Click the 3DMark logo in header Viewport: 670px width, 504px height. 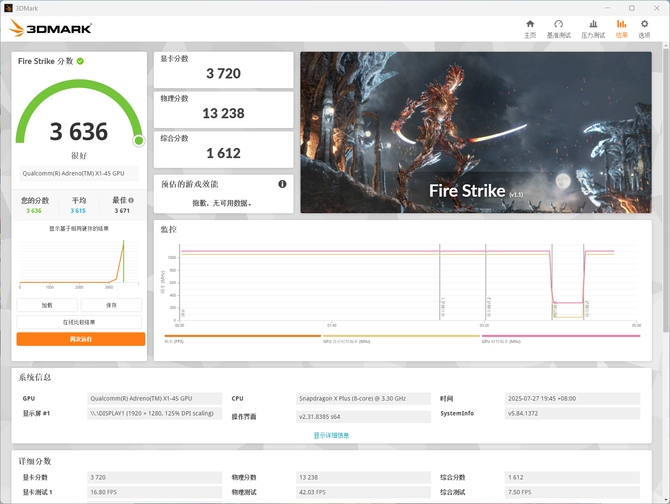tap(50, 29)
